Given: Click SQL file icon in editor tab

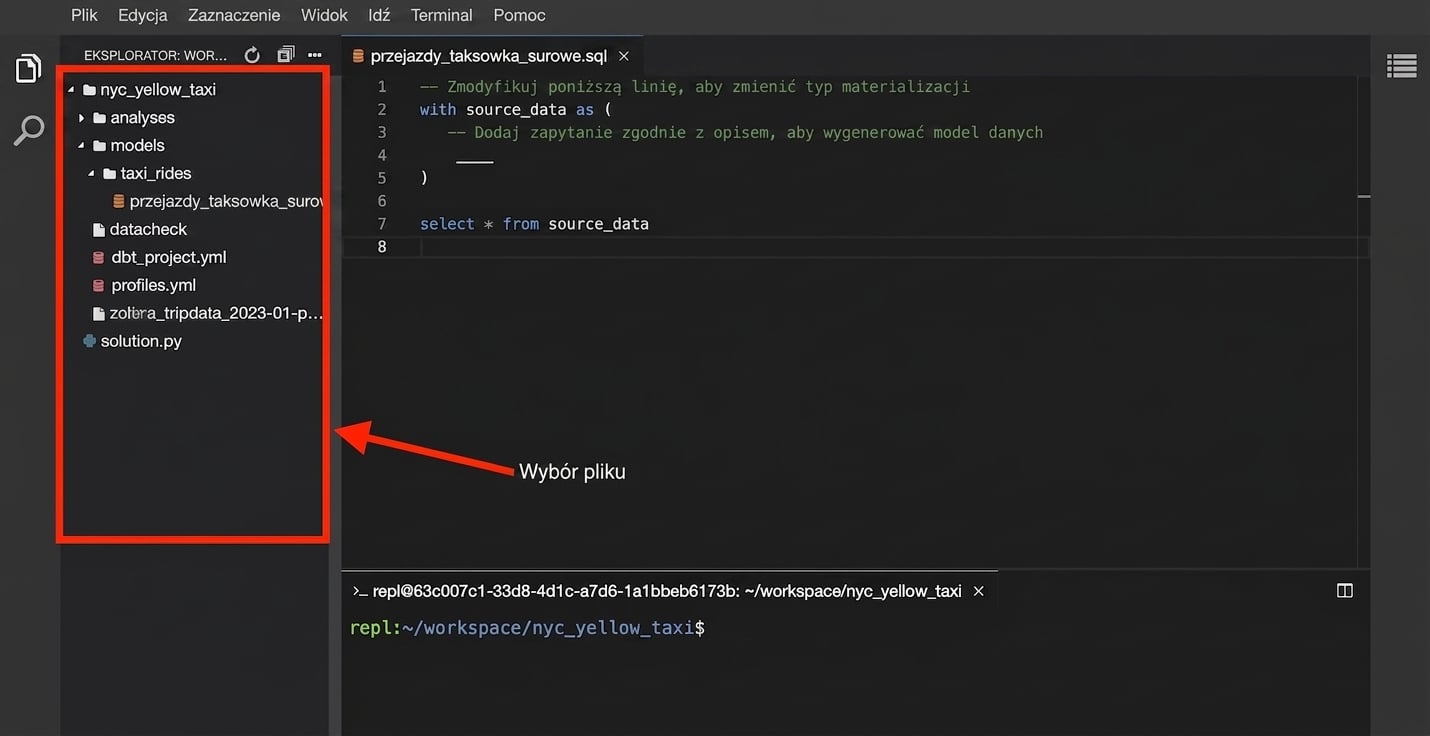Looking at the screenshot, I should pyautogui.click(x=359, y=56).
